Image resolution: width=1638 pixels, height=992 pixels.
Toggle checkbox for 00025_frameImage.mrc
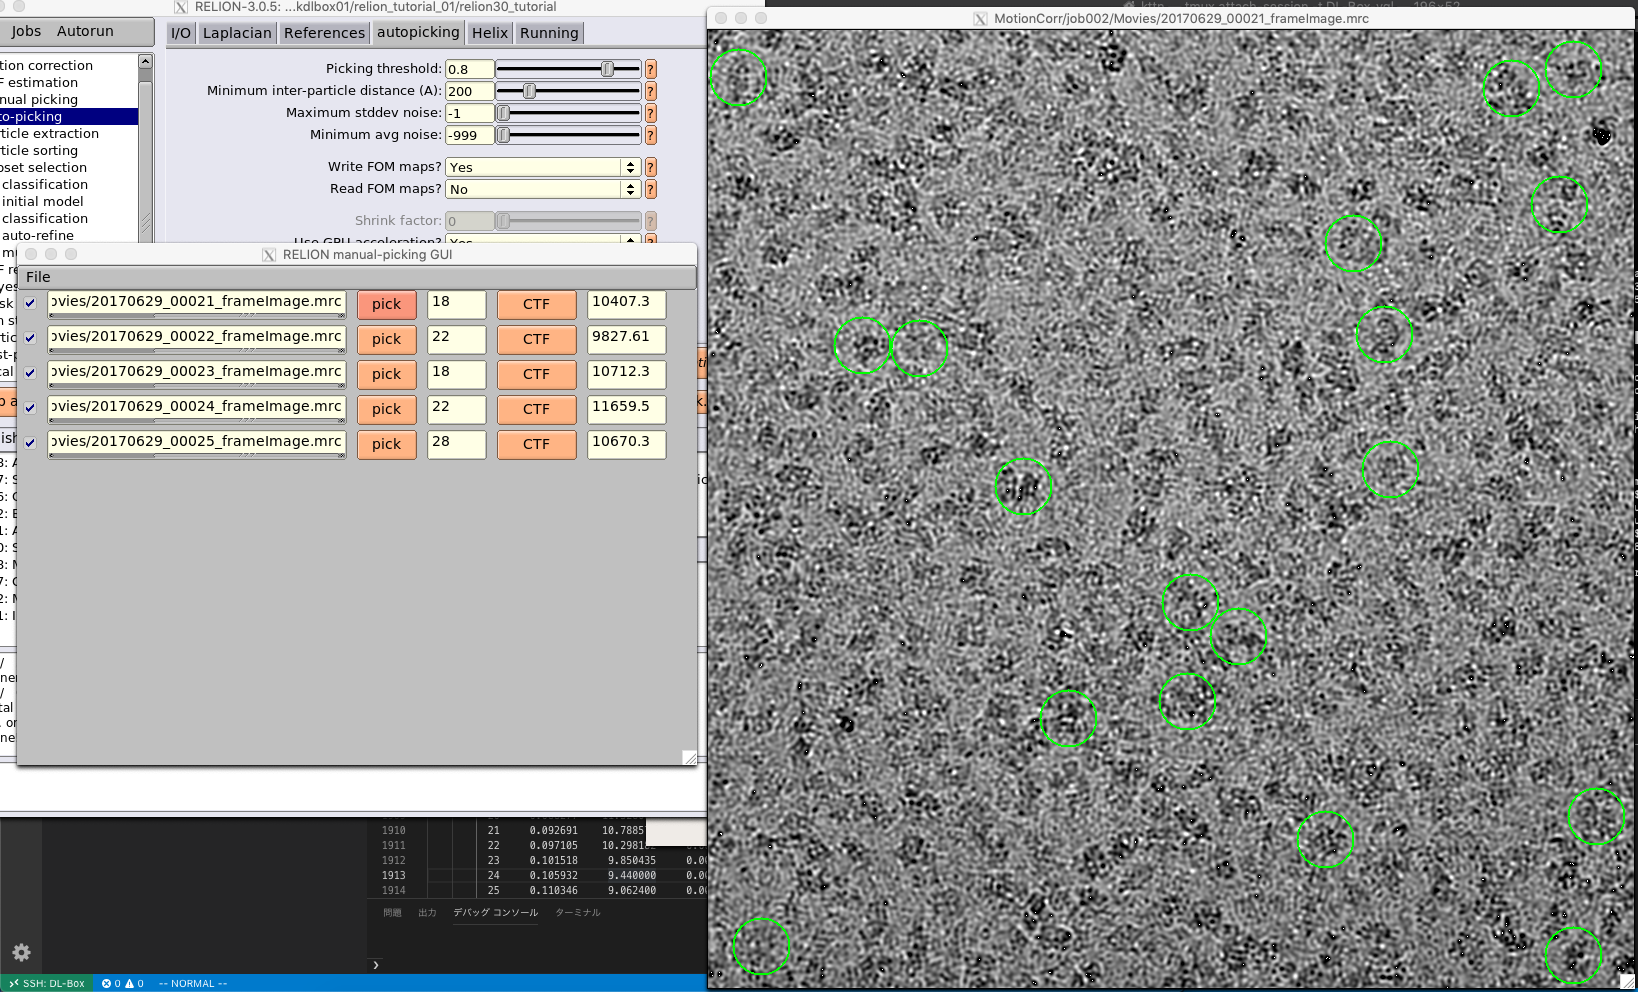[30, 443]
